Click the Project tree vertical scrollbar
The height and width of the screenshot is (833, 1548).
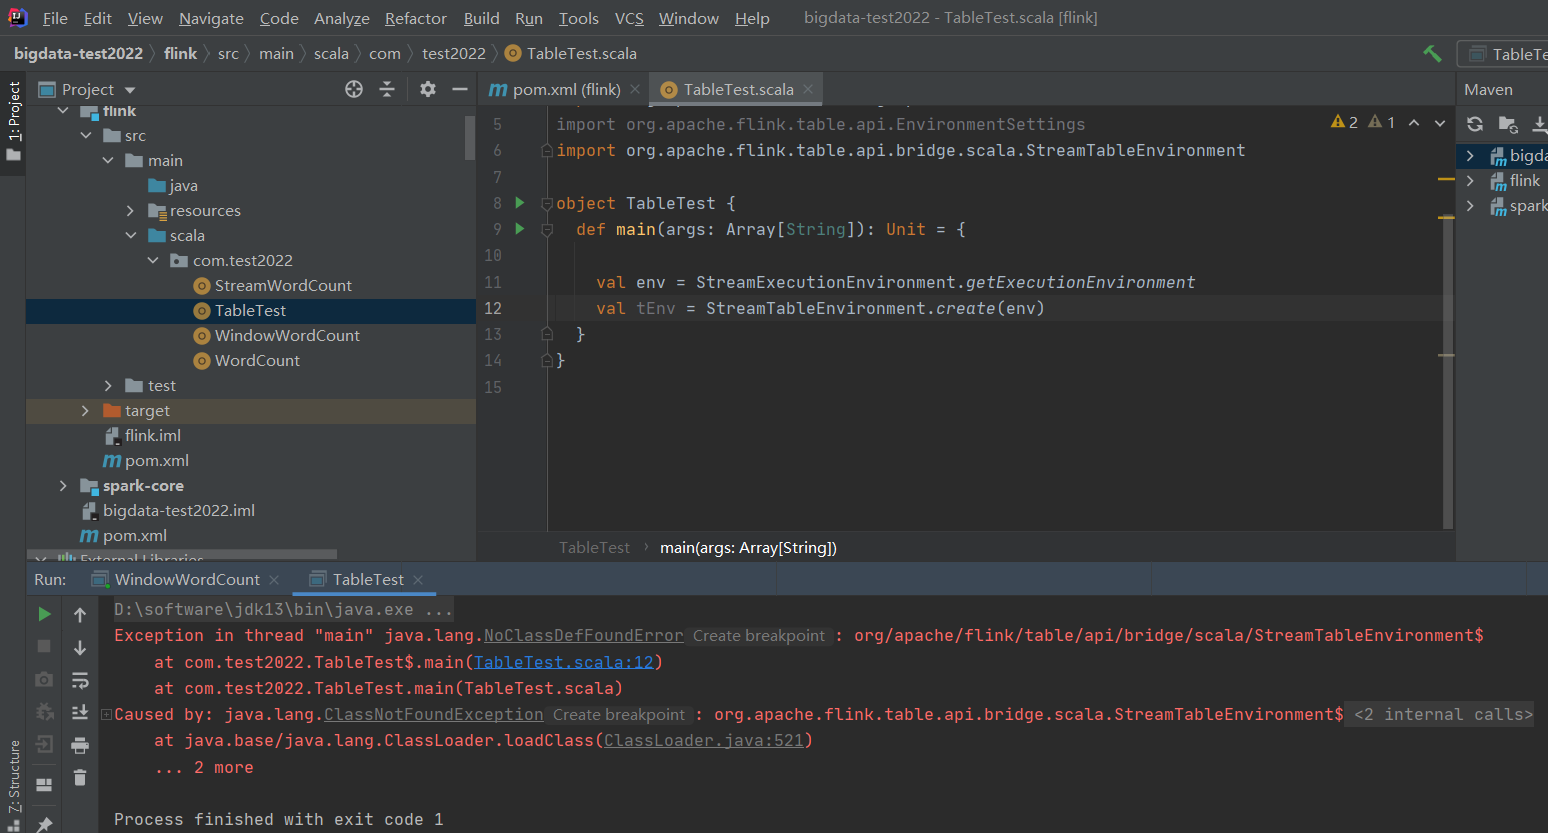(470, 138)
